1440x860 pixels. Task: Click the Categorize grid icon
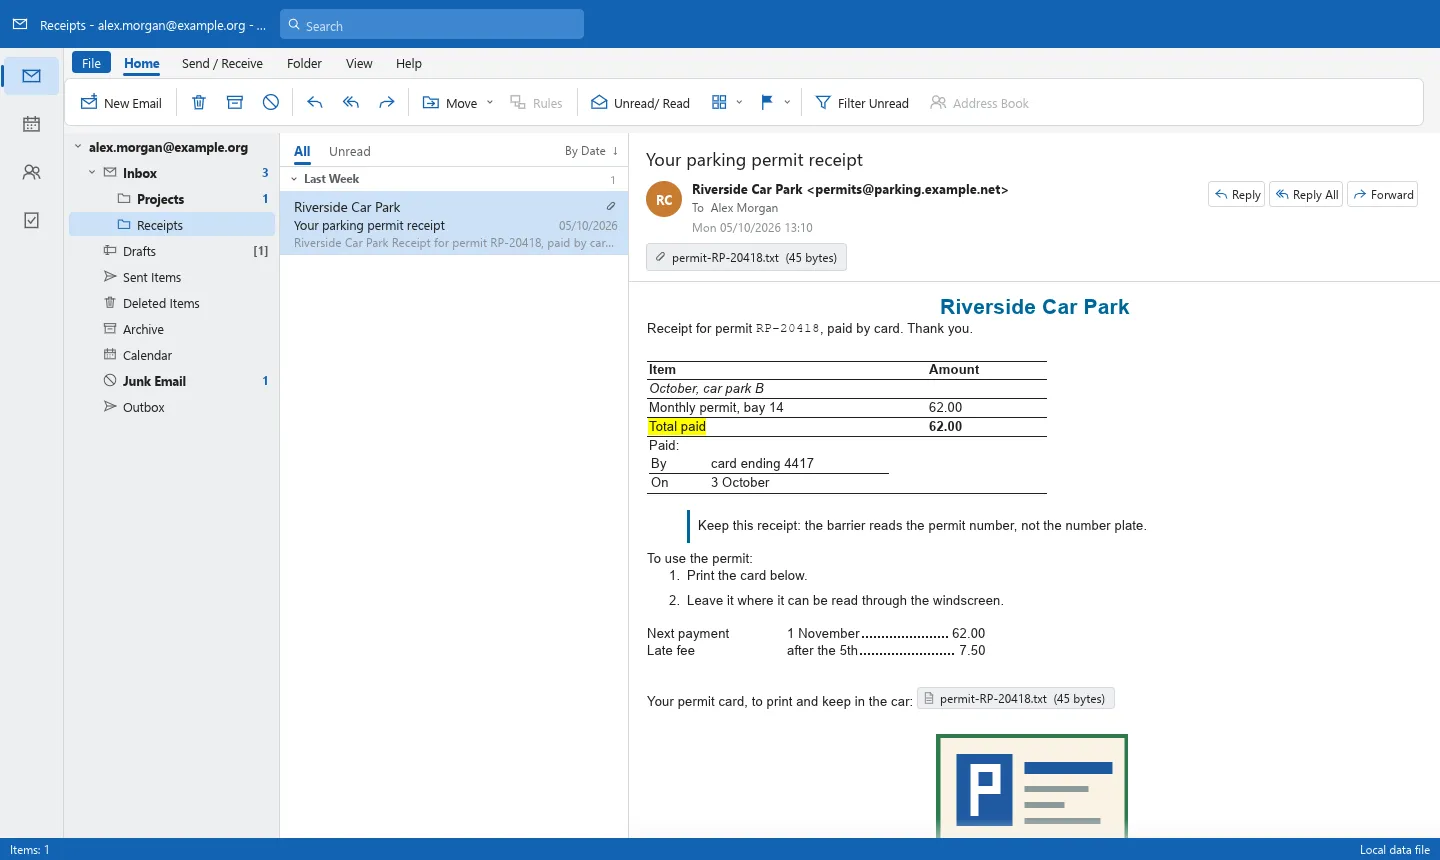pos(719,103)
